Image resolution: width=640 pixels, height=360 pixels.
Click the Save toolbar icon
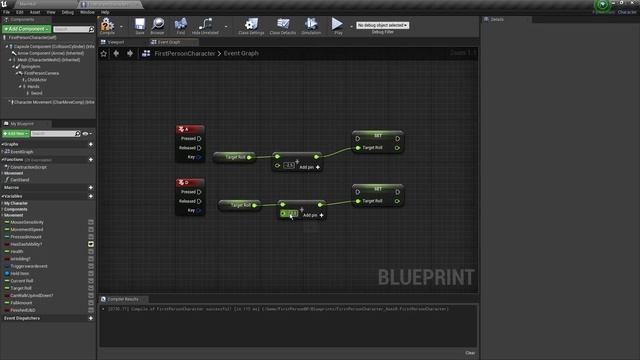point(140,24)
